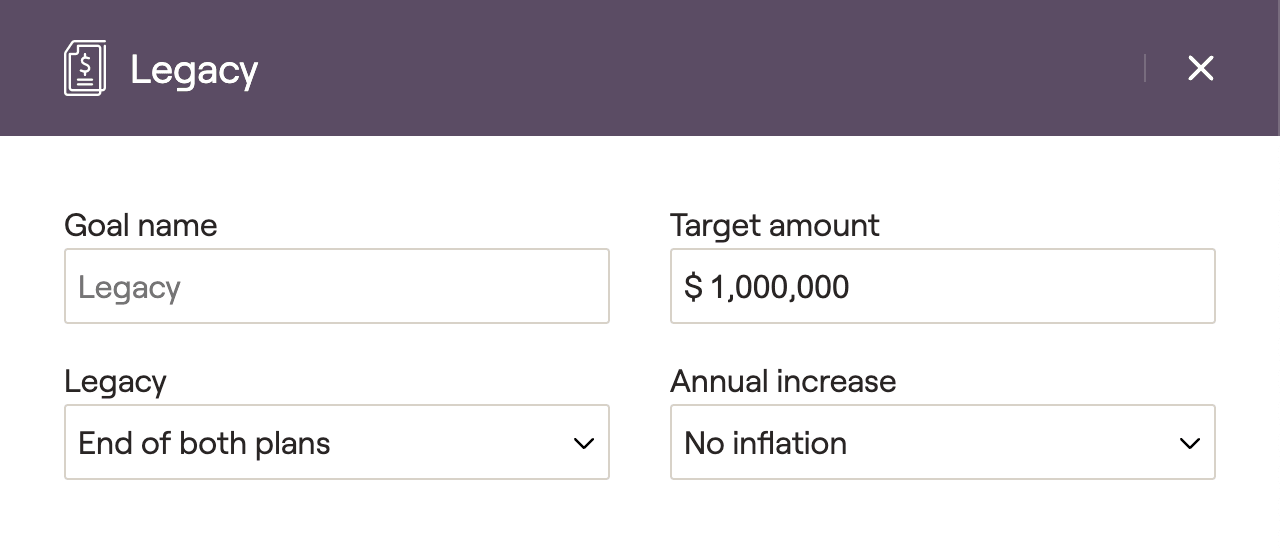The image size is (1280, 550).
Task: Select the "No inflation" option text
Action: click(x=765, y=443)
